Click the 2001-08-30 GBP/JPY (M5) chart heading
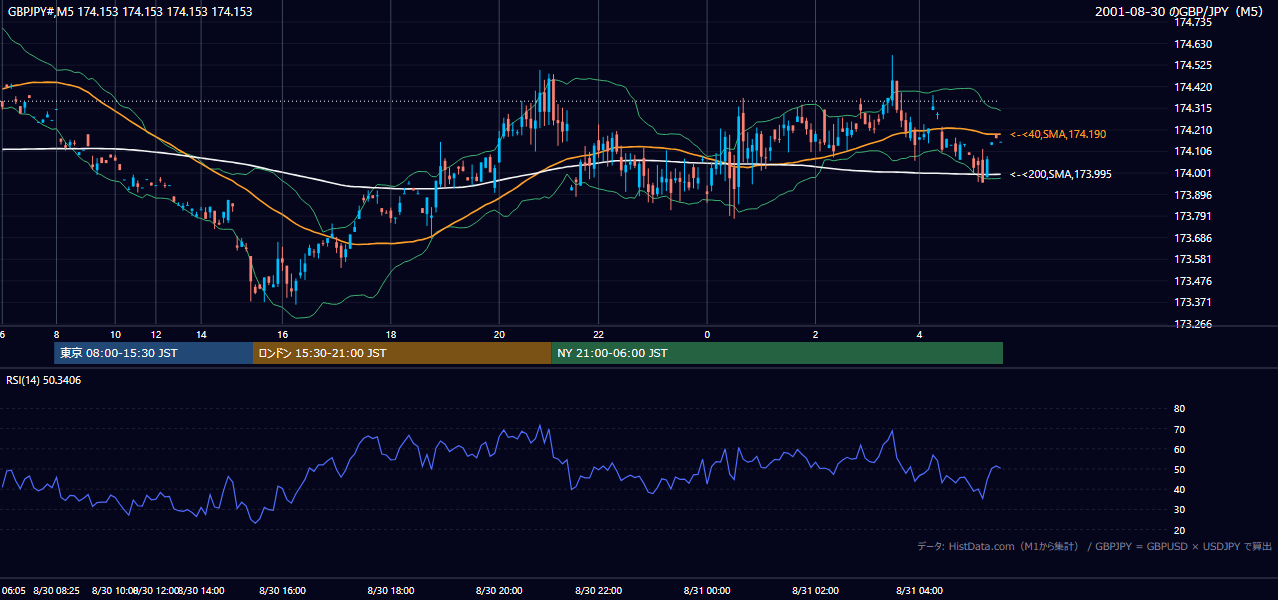This screenshot has width=1278, height=600. pos(1180,12)
